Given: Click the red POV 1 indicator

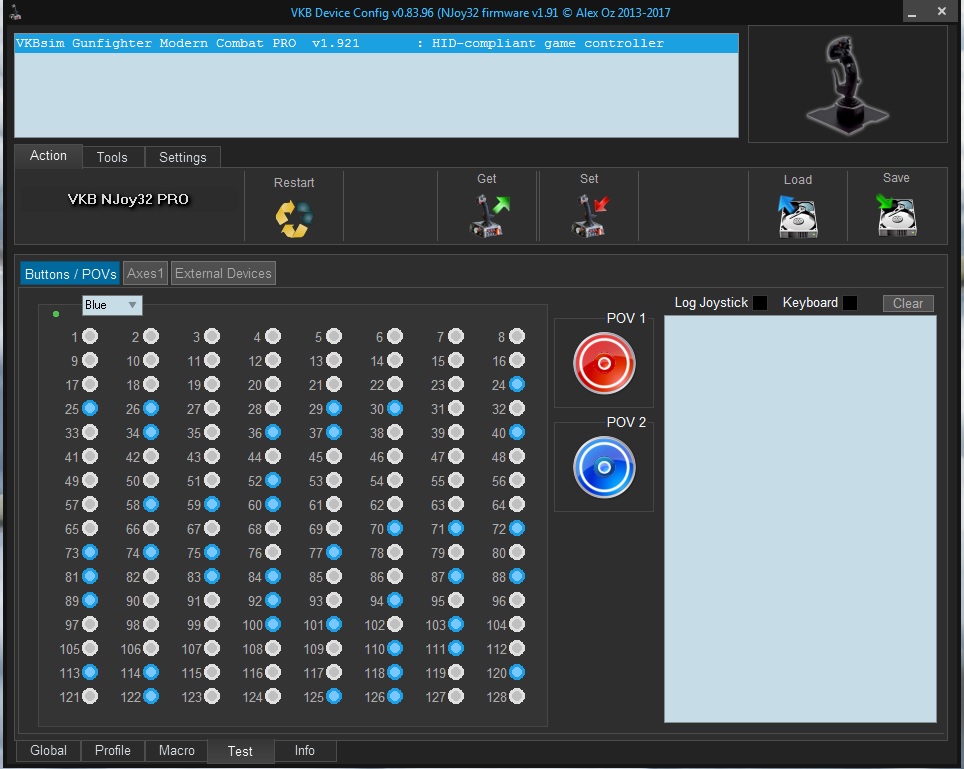Looking at the screenshot, I should [604, 364].
